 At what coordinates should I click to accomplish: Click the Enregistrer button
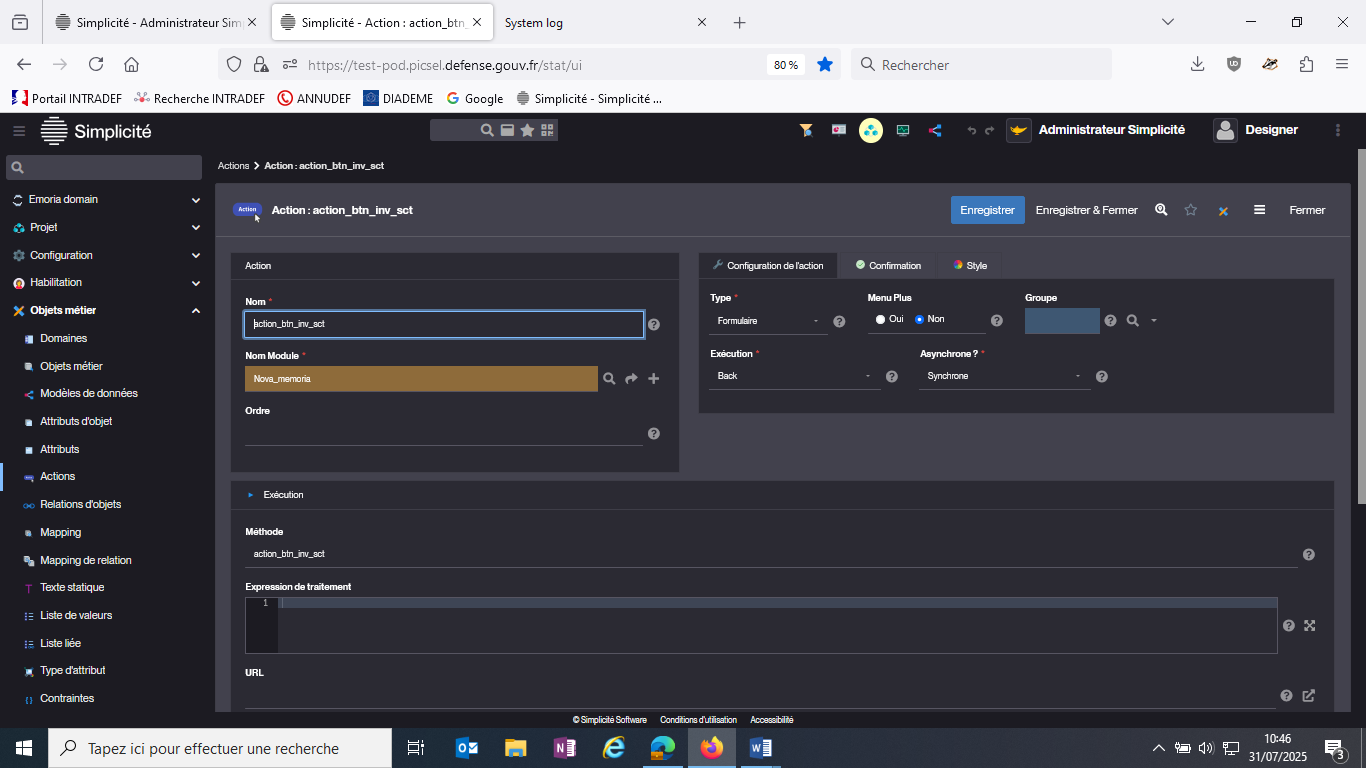click(987, 210)
